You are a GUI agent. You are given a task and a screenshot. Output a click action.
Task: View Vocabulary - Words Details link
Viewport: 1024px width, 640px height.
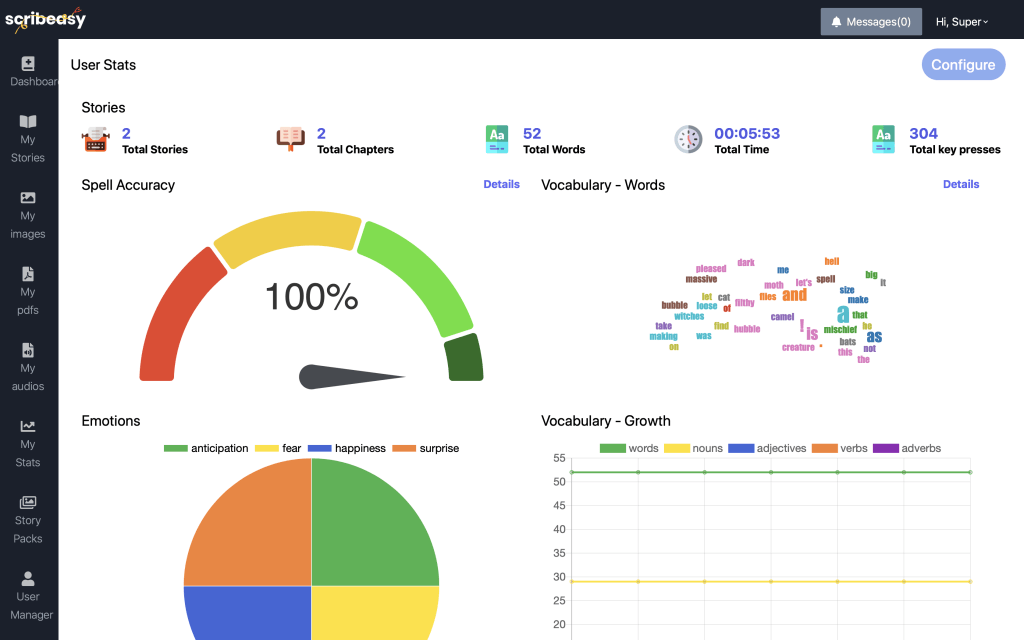pyautogui.click(x=960, y=184)
